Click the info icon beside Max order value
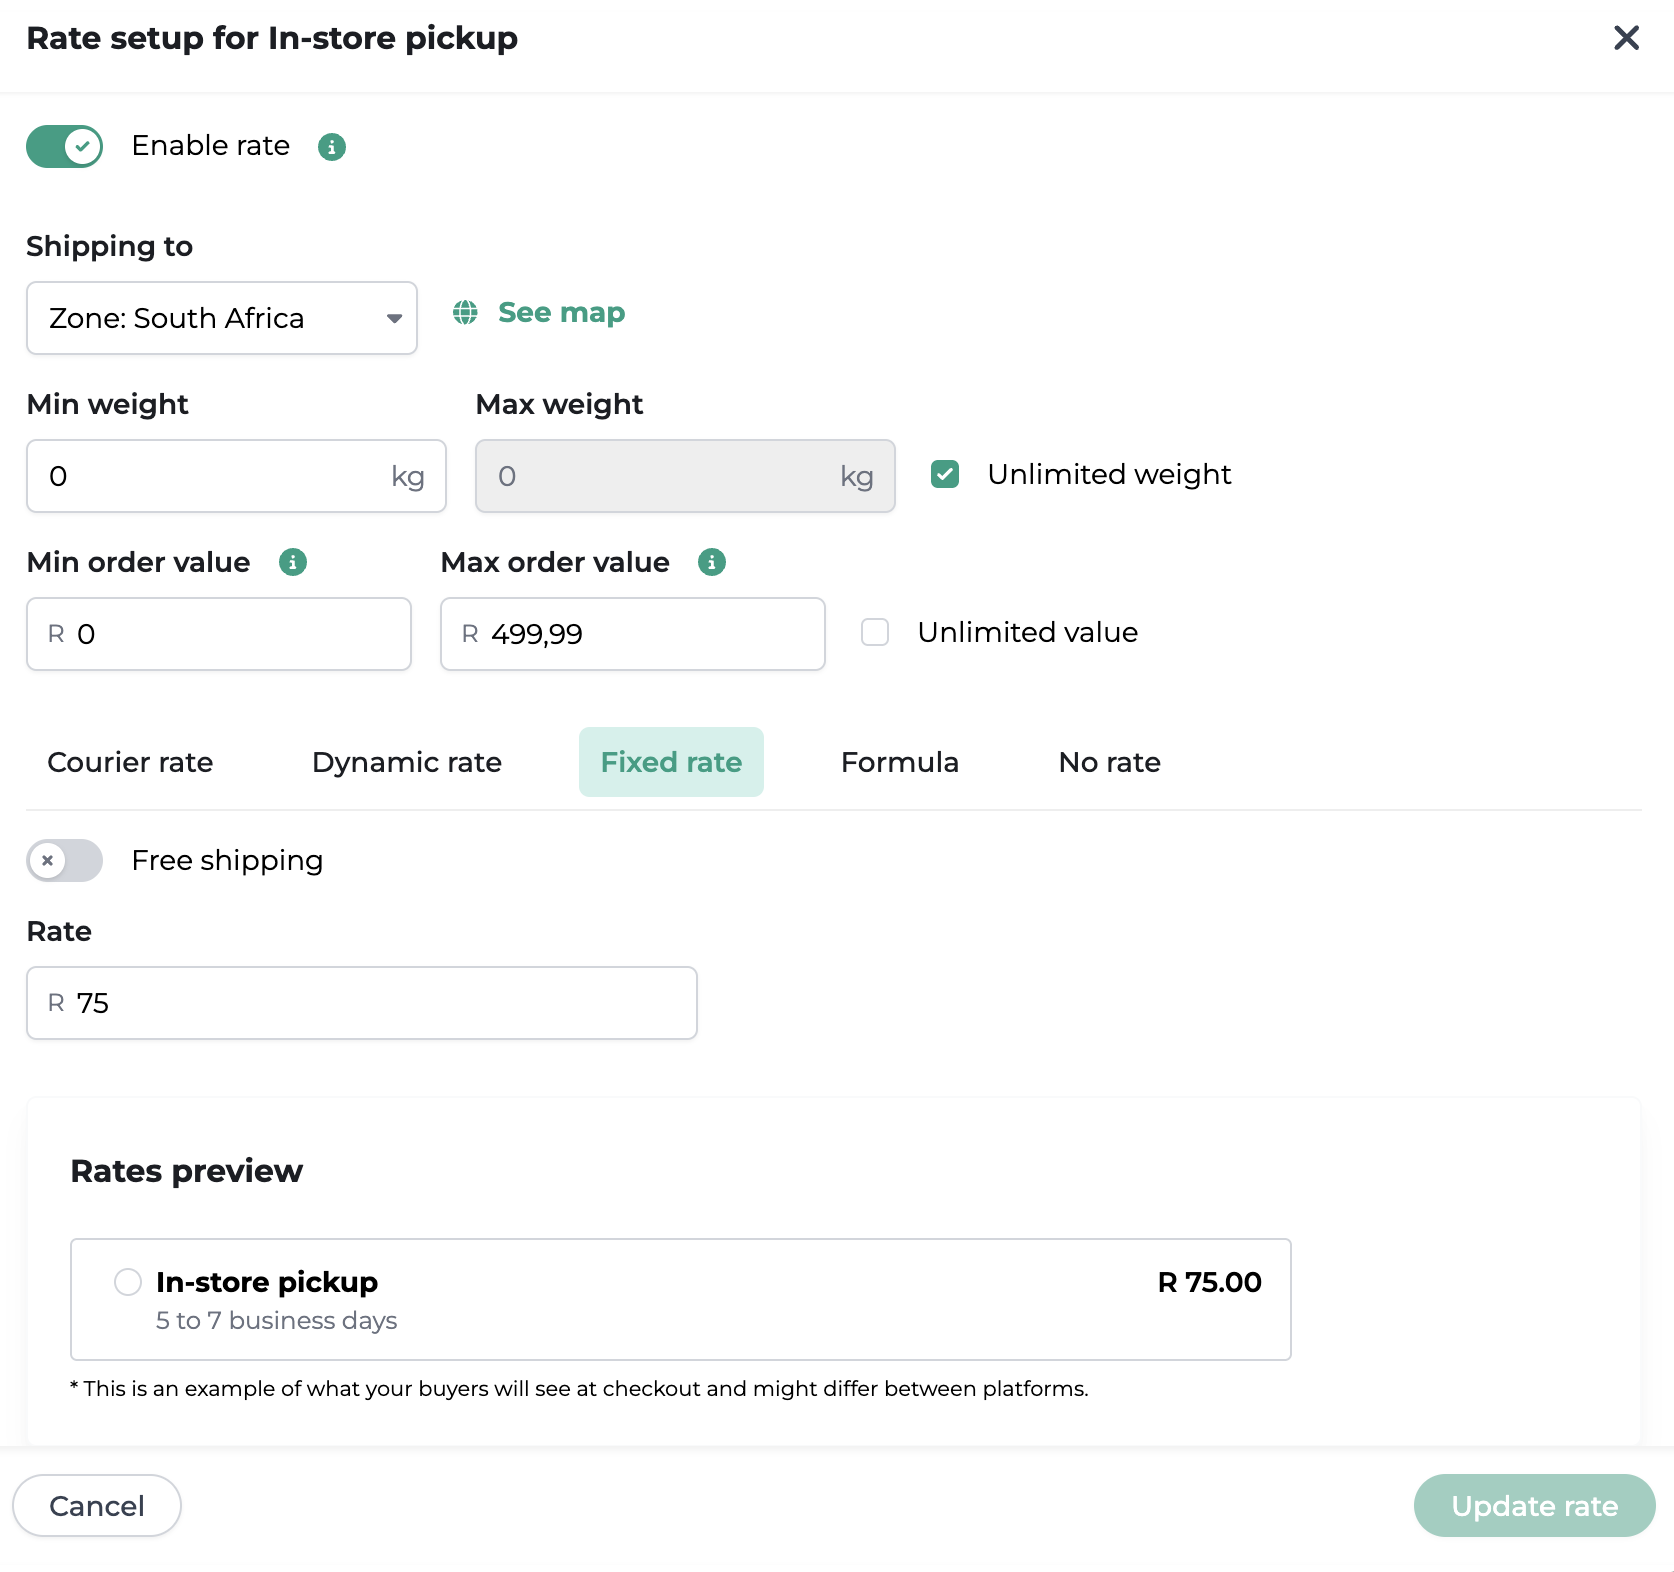Image resolution: width=1674 pixels, height=1572 pixels. (x=712, y=562)
